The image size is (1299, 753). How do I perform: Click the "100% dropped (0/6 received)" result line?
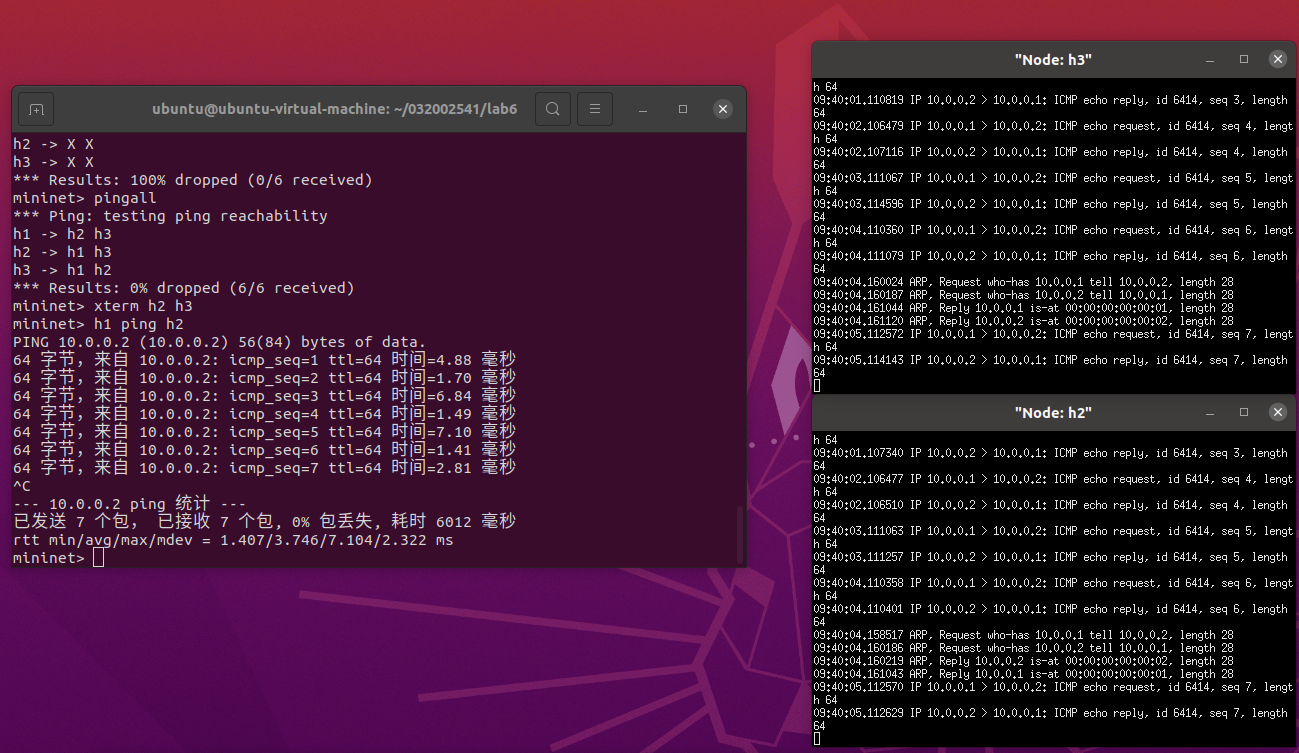pos(193,180)
